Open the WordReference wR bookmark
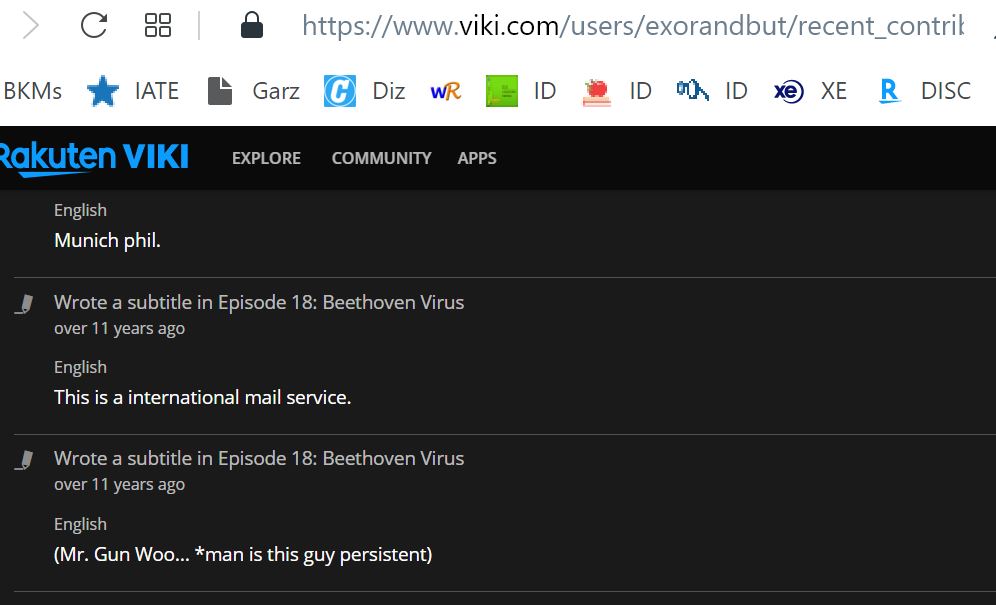Image resolution: width=996 pixels, height=605 pixels. 445,92
